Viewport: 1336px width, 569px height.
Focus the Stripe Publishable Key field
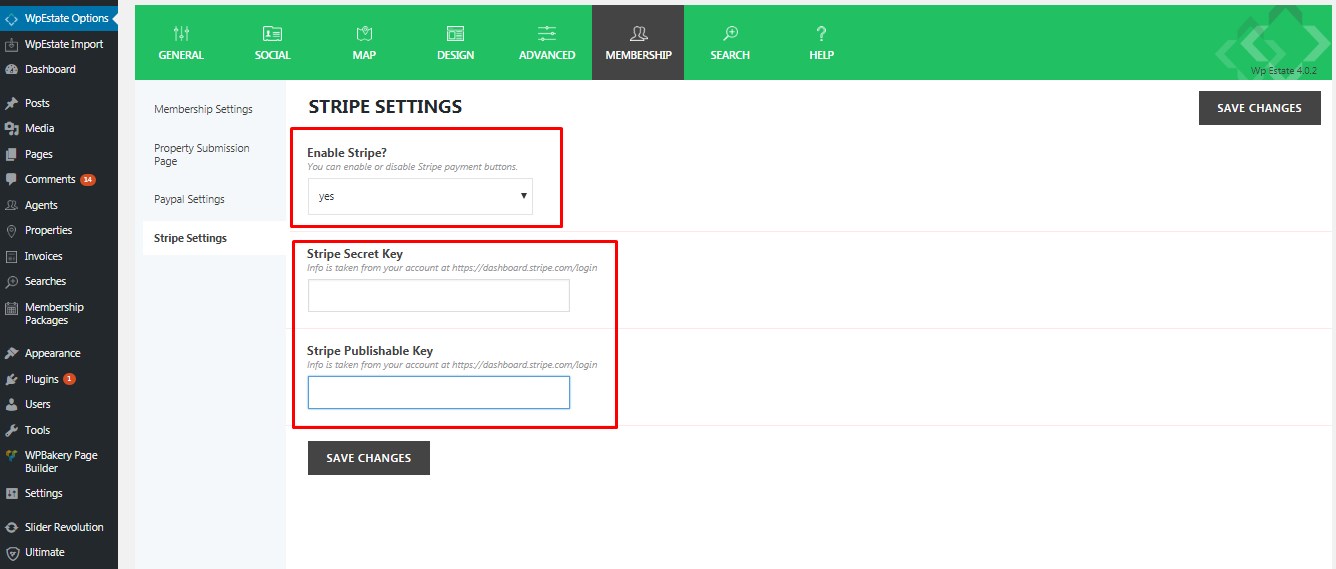[438, 393]
